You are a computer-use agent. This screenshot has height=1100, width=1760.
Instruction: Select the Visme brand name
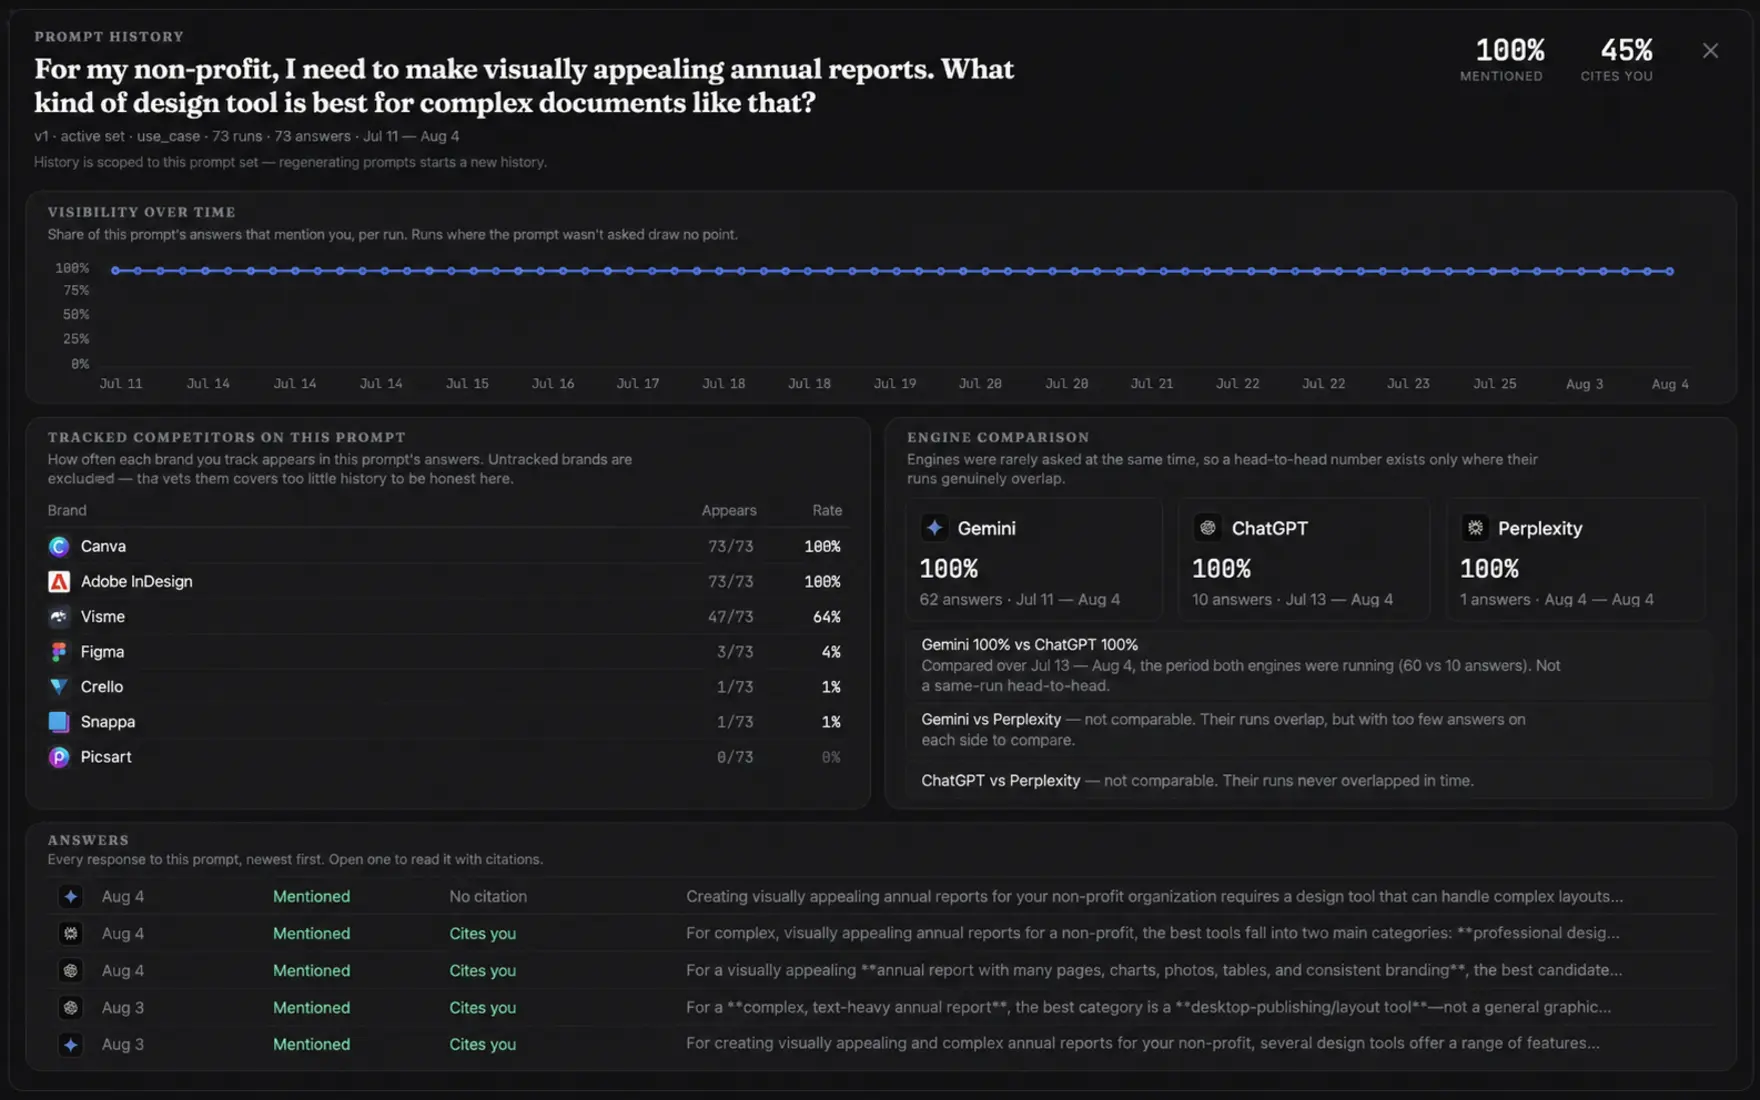(103, 616)
